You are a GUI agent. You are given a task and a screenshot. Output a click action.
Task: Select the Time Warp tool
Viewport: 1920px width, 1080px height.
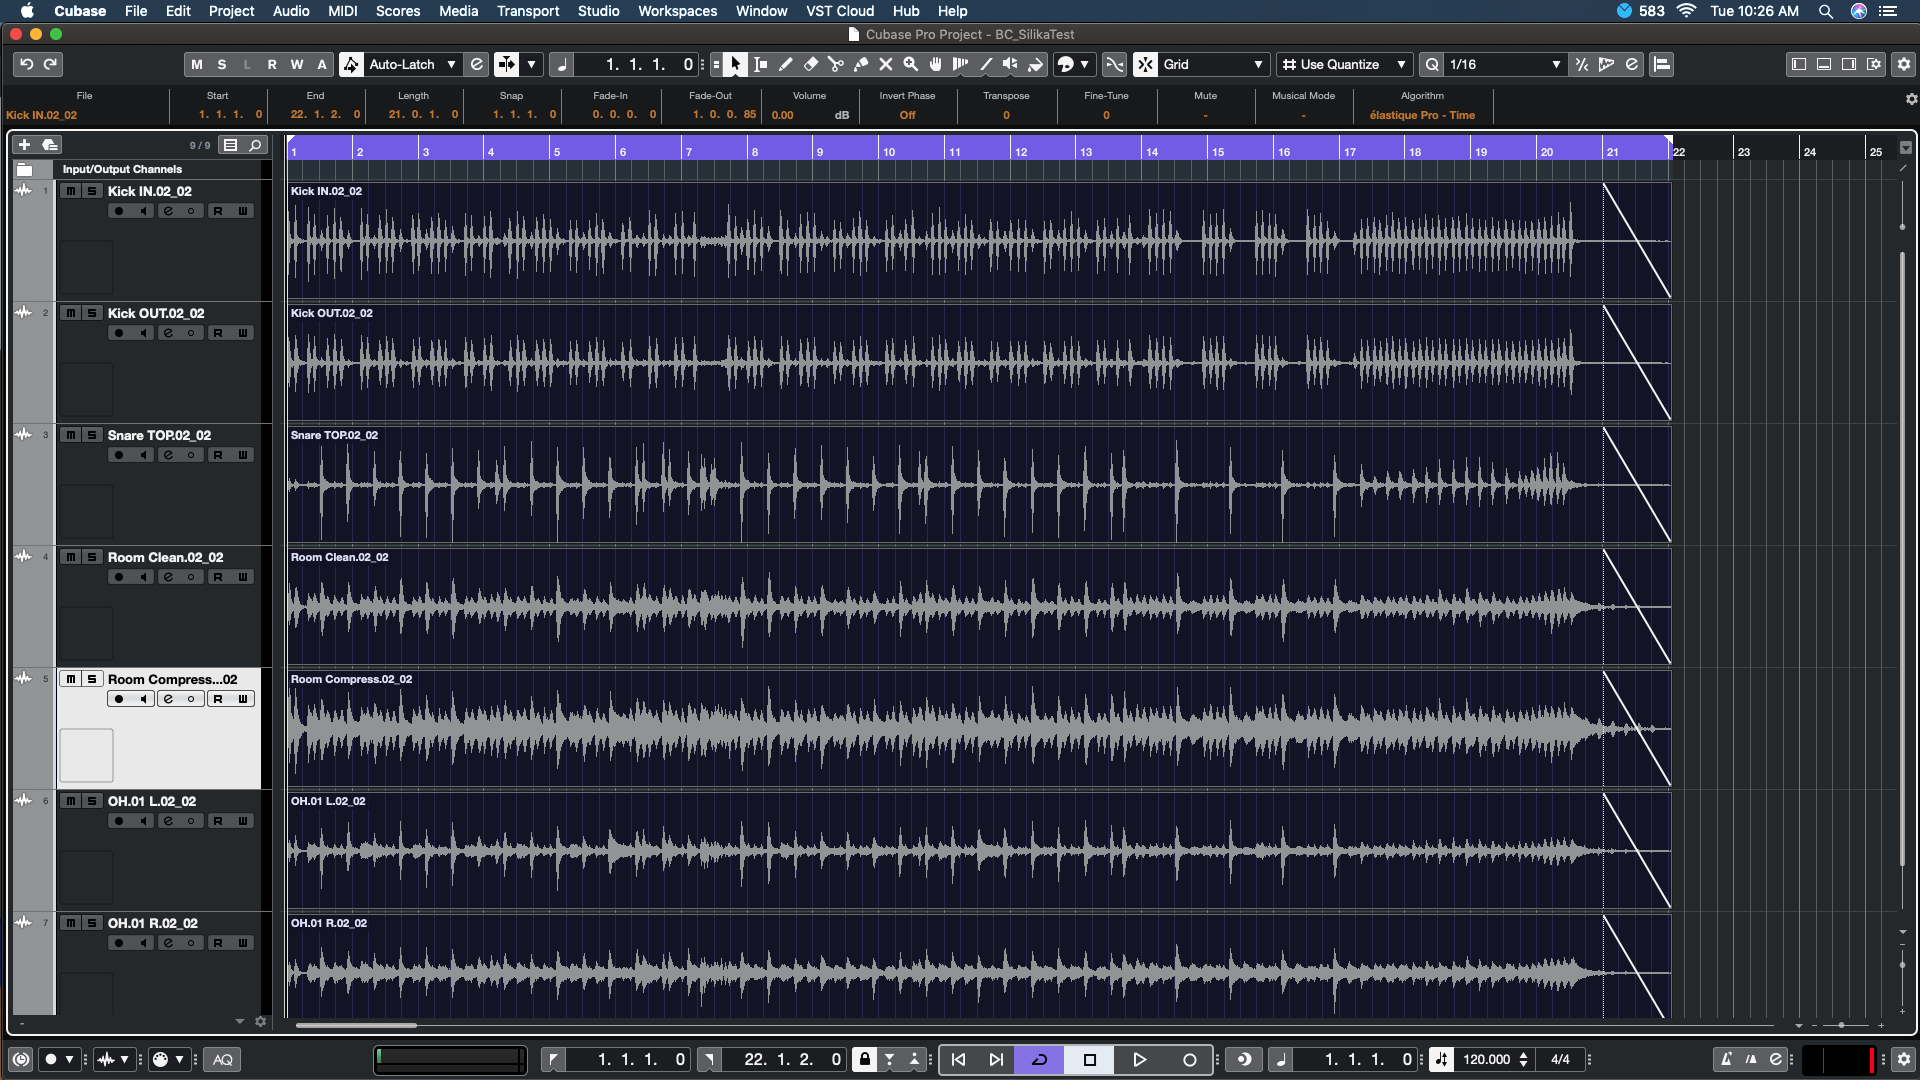coord(960,64)
